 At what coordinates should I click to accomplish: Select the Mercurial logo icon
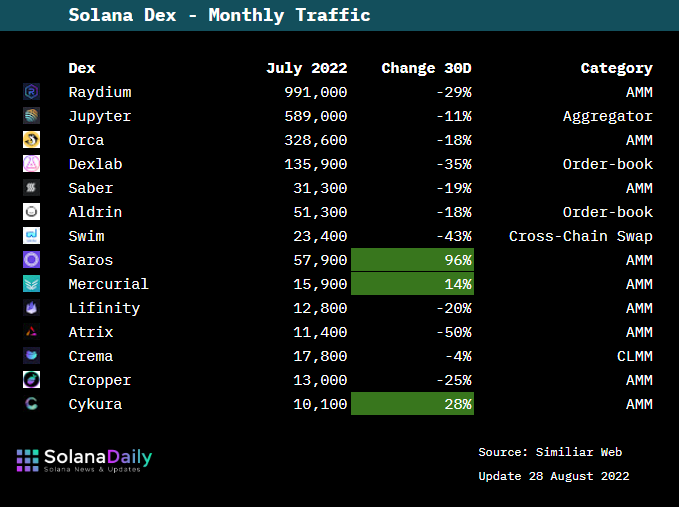pyautogui.click(x=31, y=284)
